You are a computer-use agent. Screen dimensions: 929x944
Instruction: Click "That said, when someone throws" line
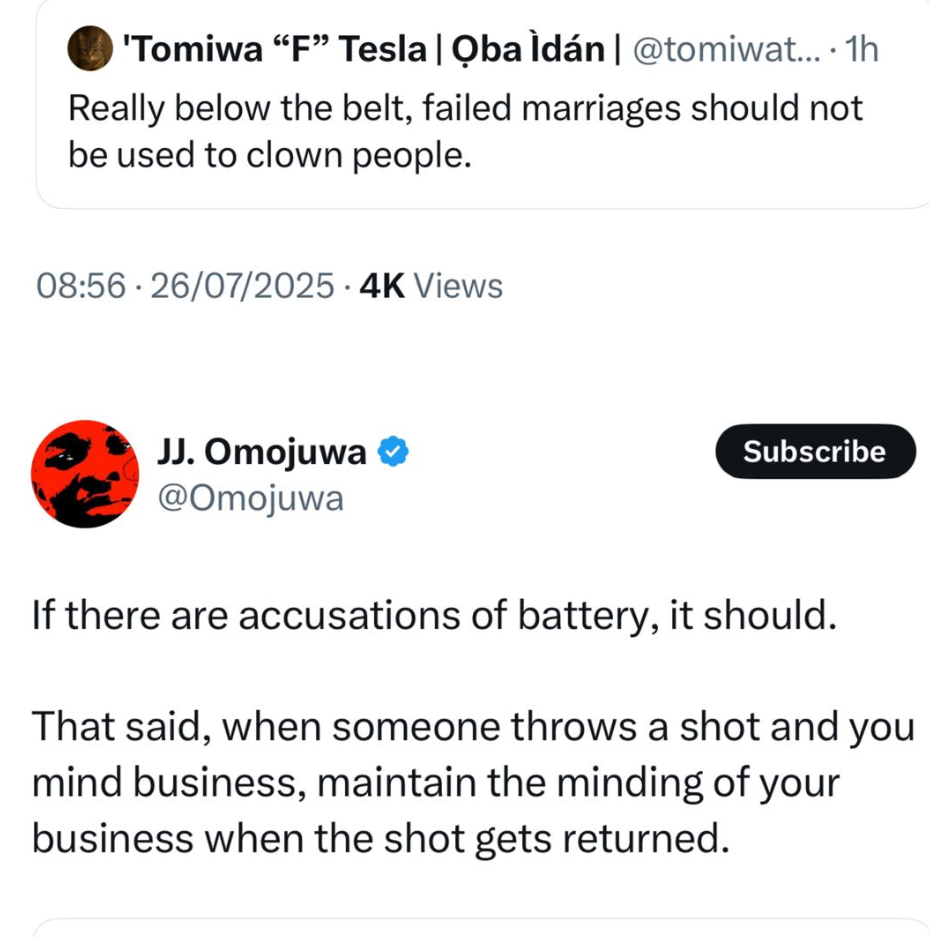[x=473, y=729]
